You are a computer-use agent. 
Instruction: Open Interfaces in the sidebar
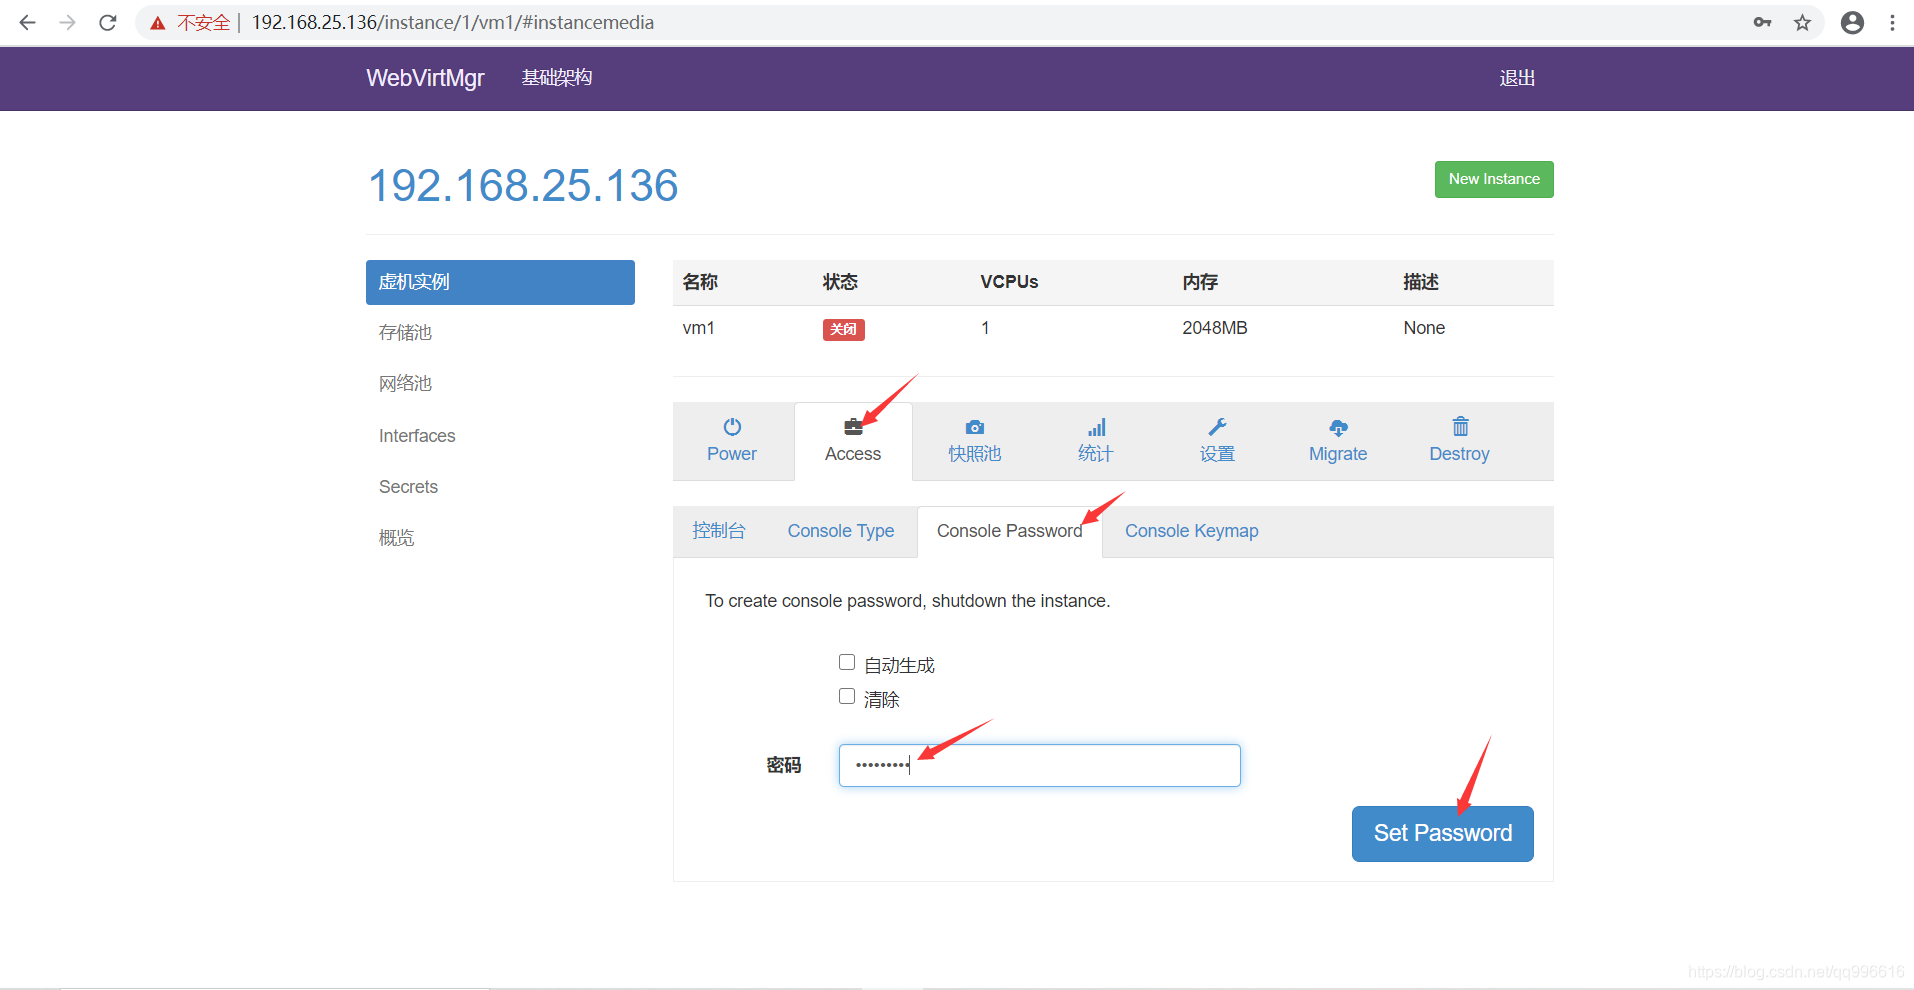417,436
